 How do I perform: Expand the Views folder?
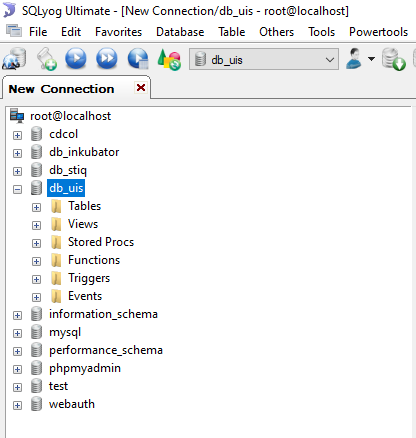[x=36, y=225]
